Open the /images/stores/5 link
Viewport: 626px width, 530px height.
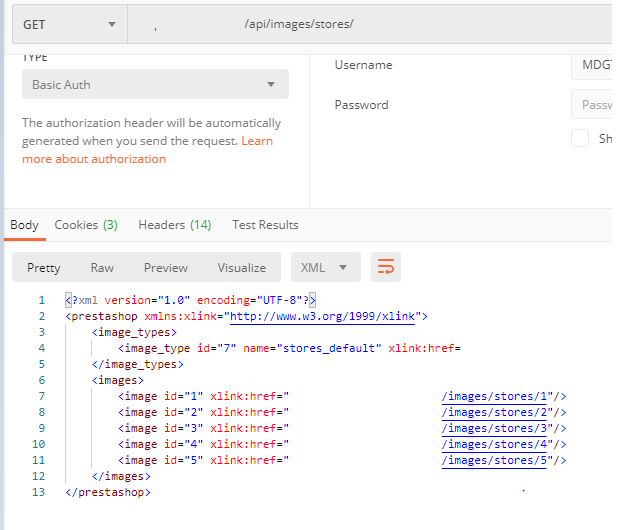[500, 461]
